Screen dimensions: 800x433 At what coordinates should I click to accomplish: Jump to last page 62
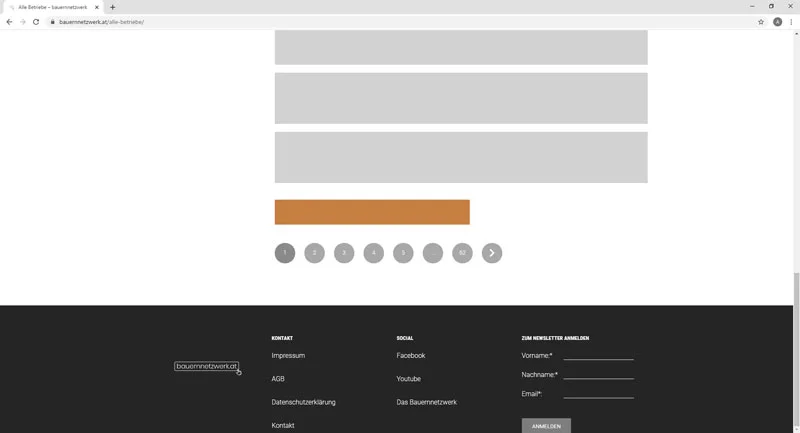(462, 253)
